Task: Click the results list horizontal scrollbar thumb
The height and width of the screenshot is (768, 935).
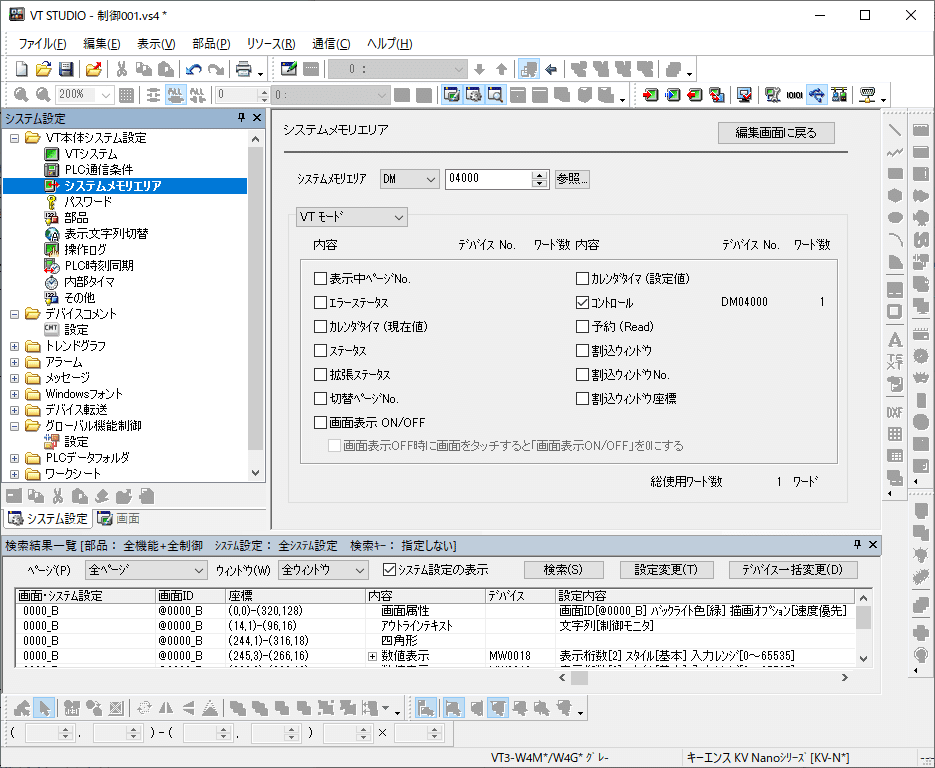Action: (580, 678)
